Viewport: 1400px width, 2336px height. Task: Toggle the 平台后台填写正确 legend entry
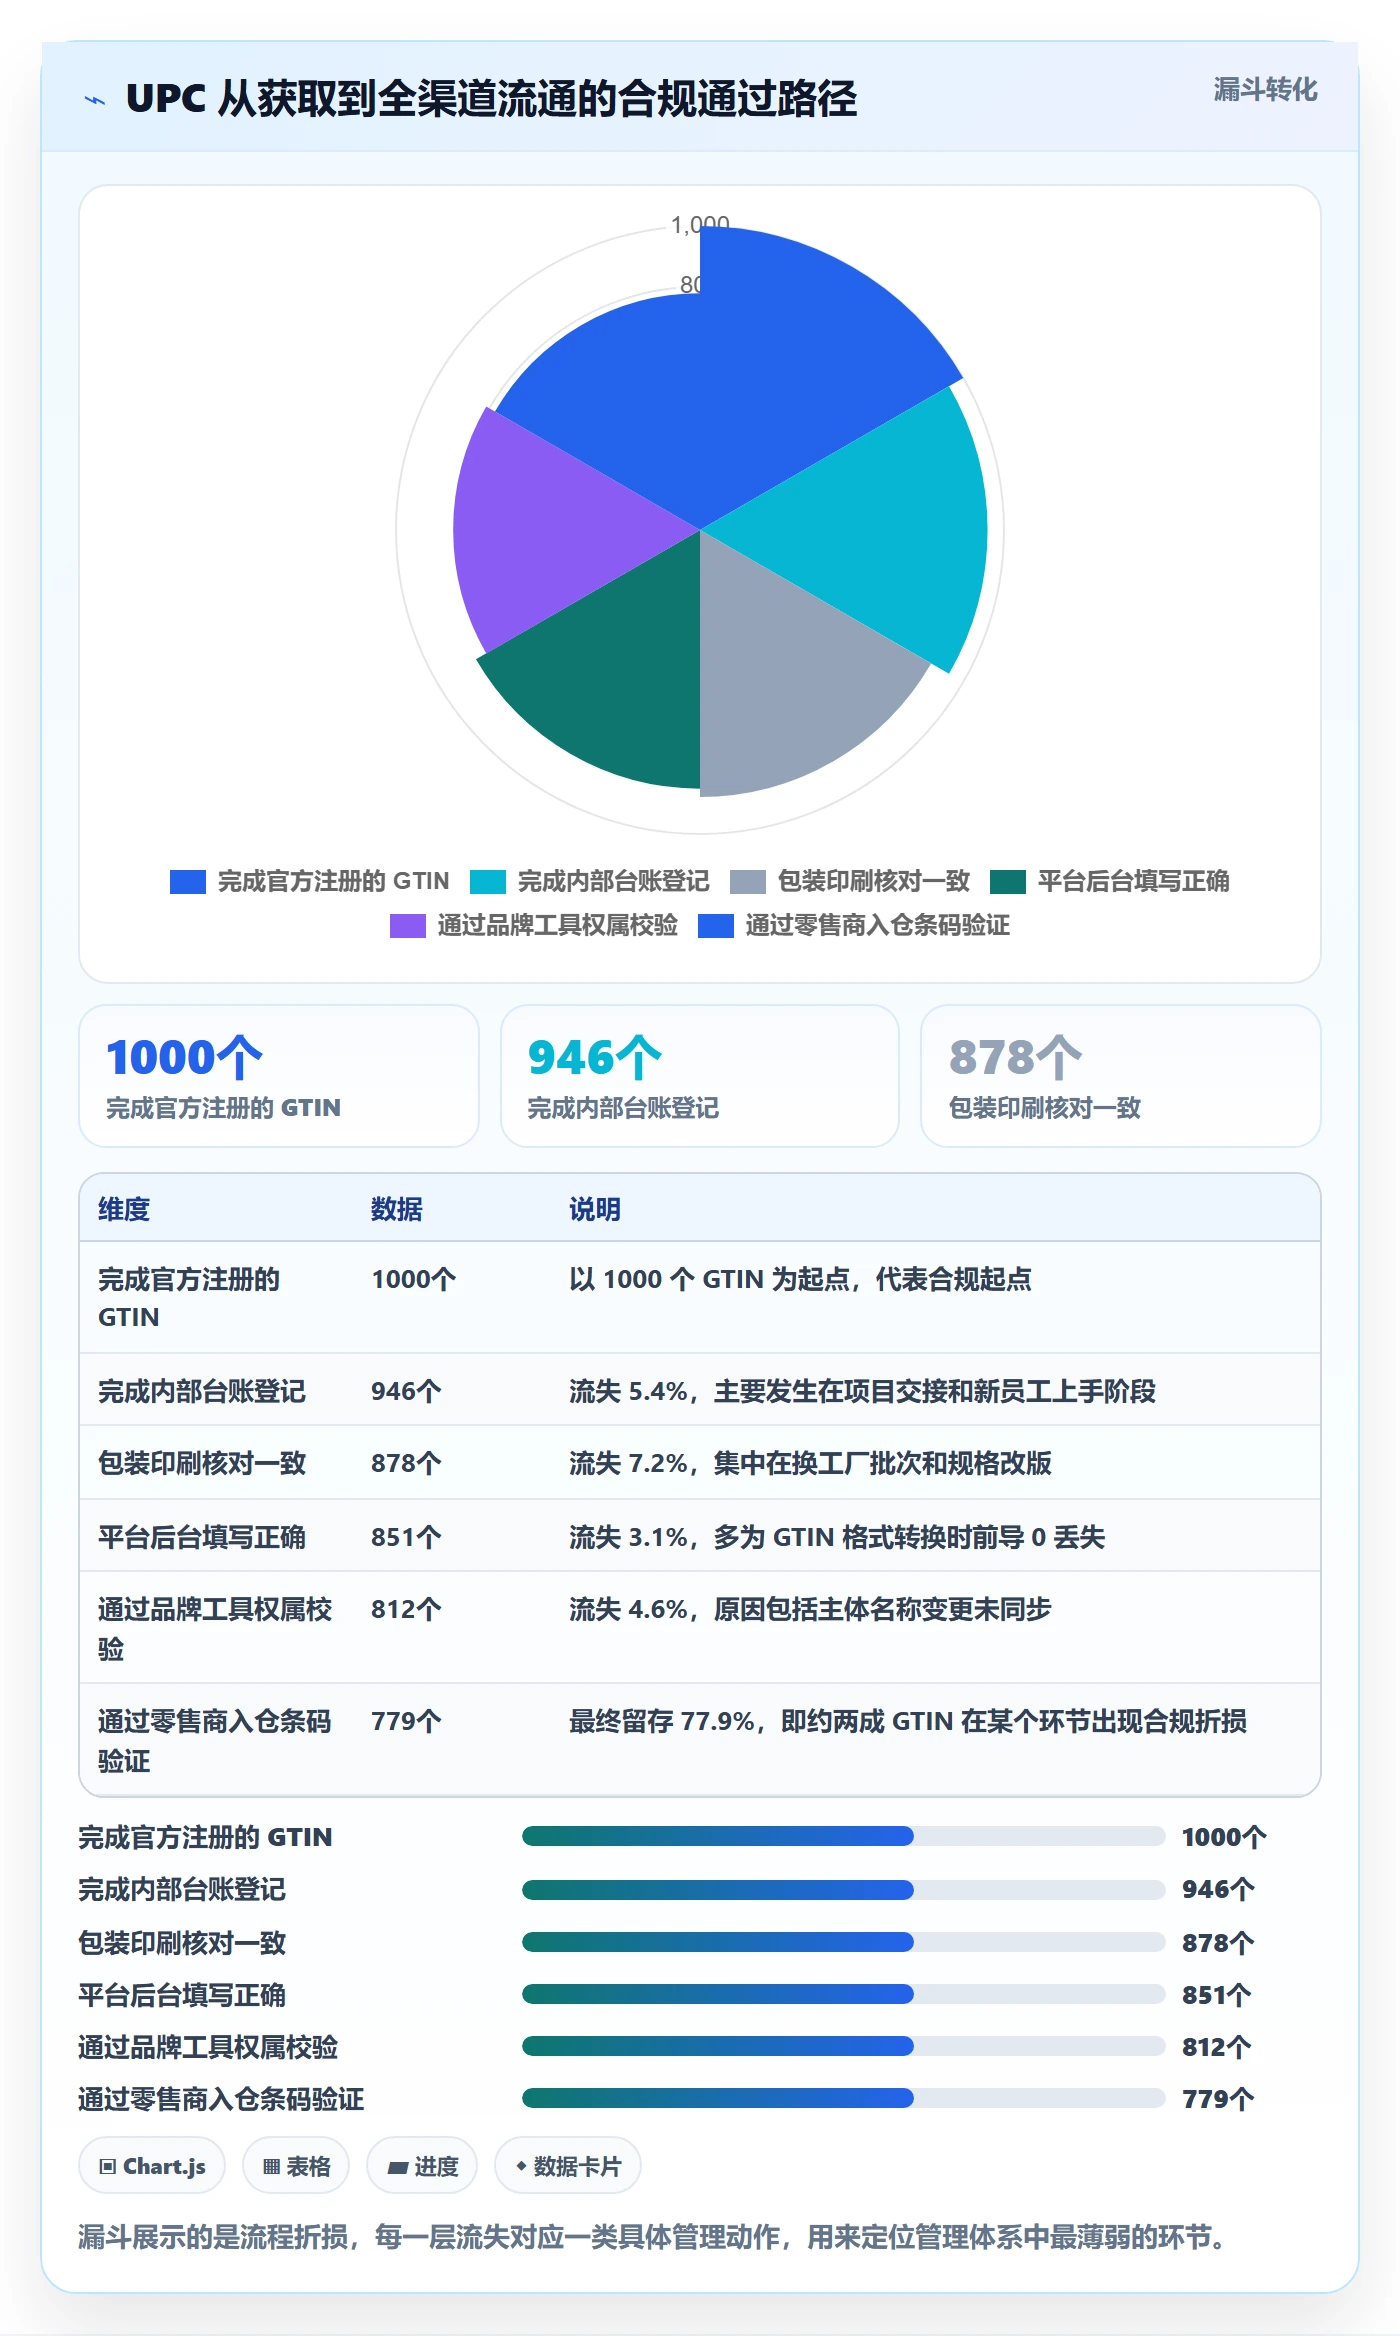click(x=1110, y=881)
